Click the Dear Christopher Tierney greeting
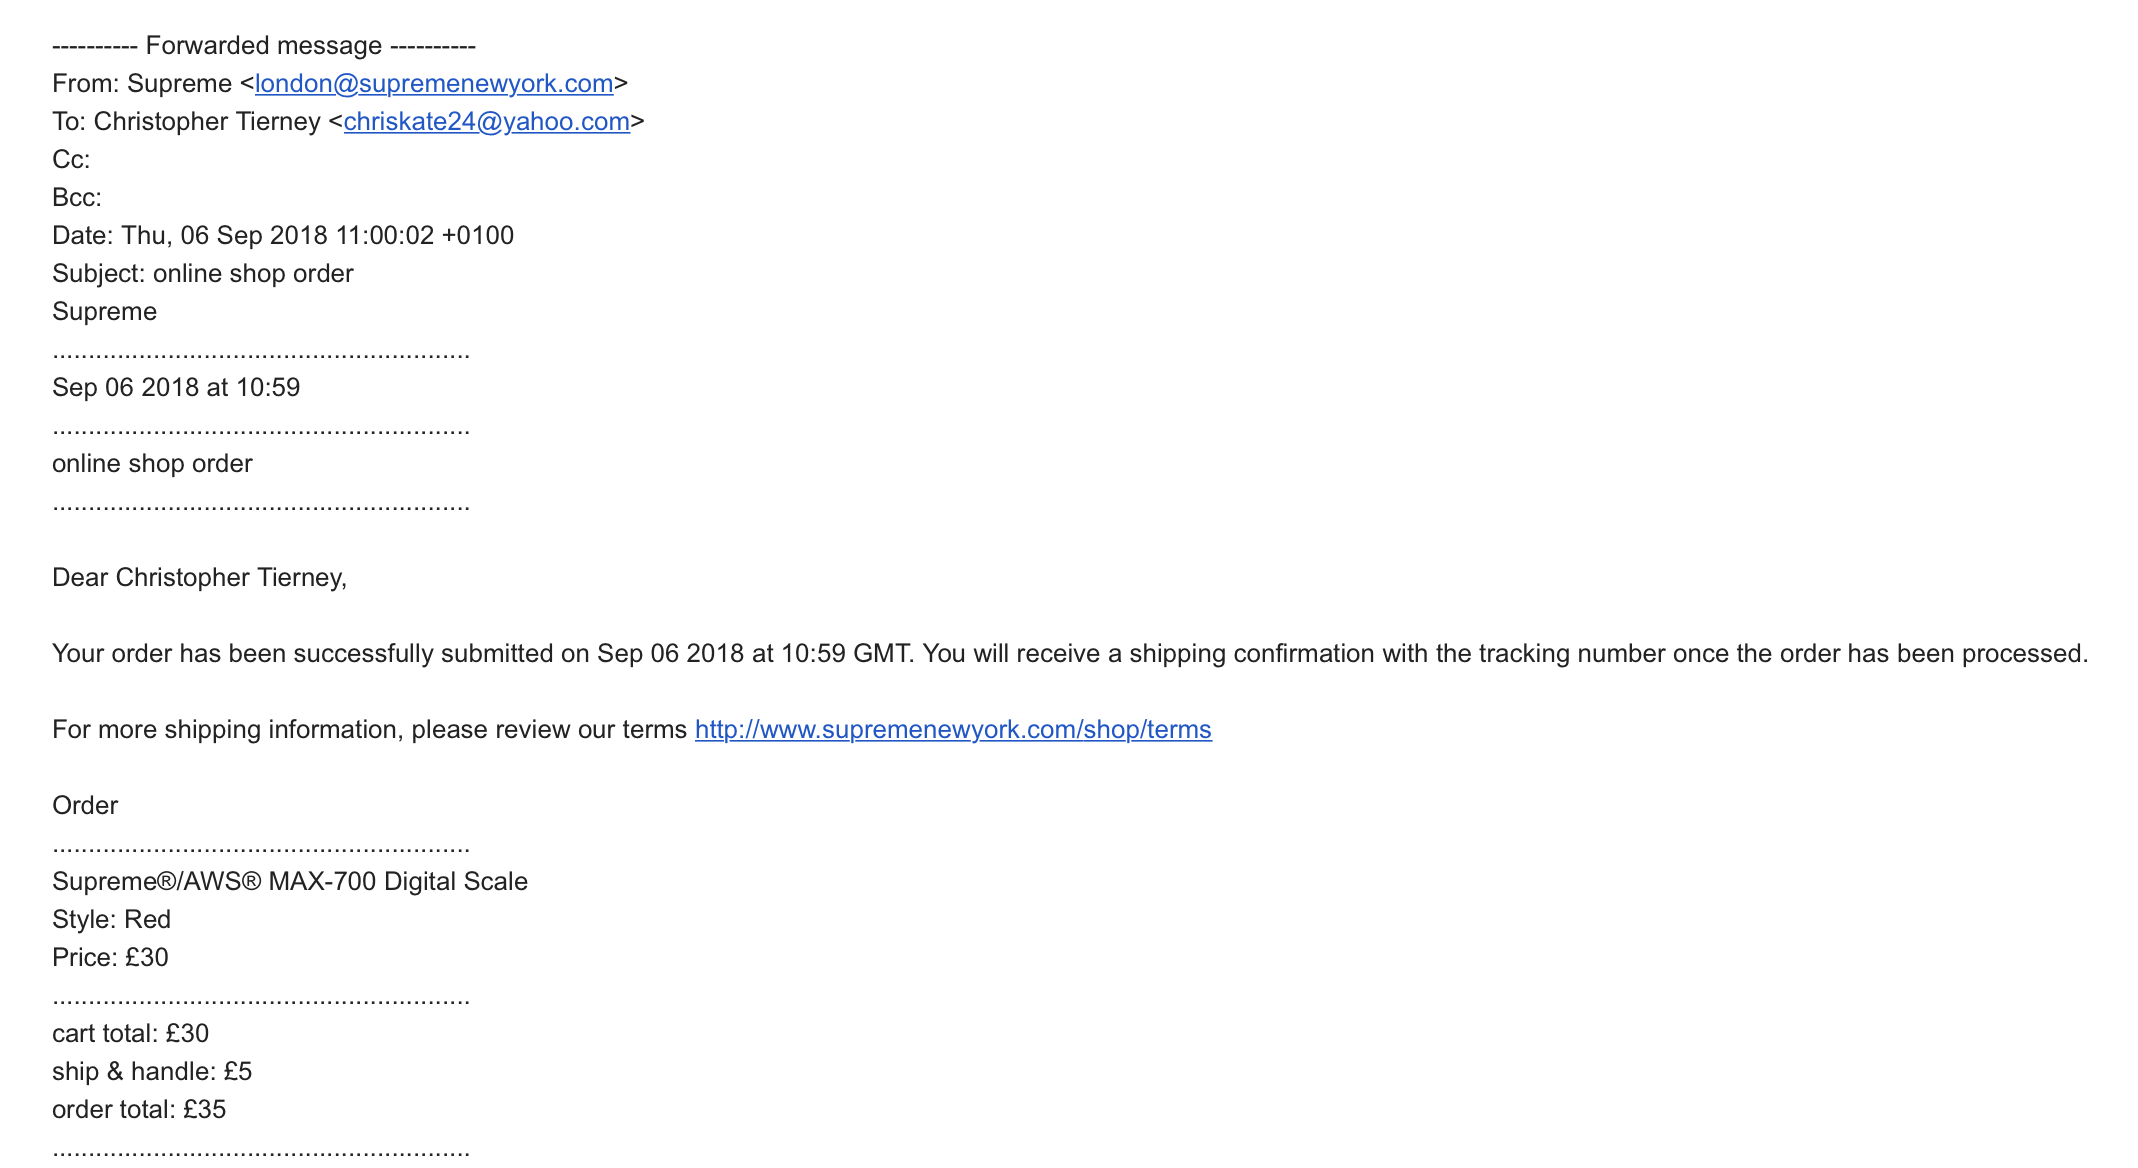The image size is (2138, 1168). (200, 577)
